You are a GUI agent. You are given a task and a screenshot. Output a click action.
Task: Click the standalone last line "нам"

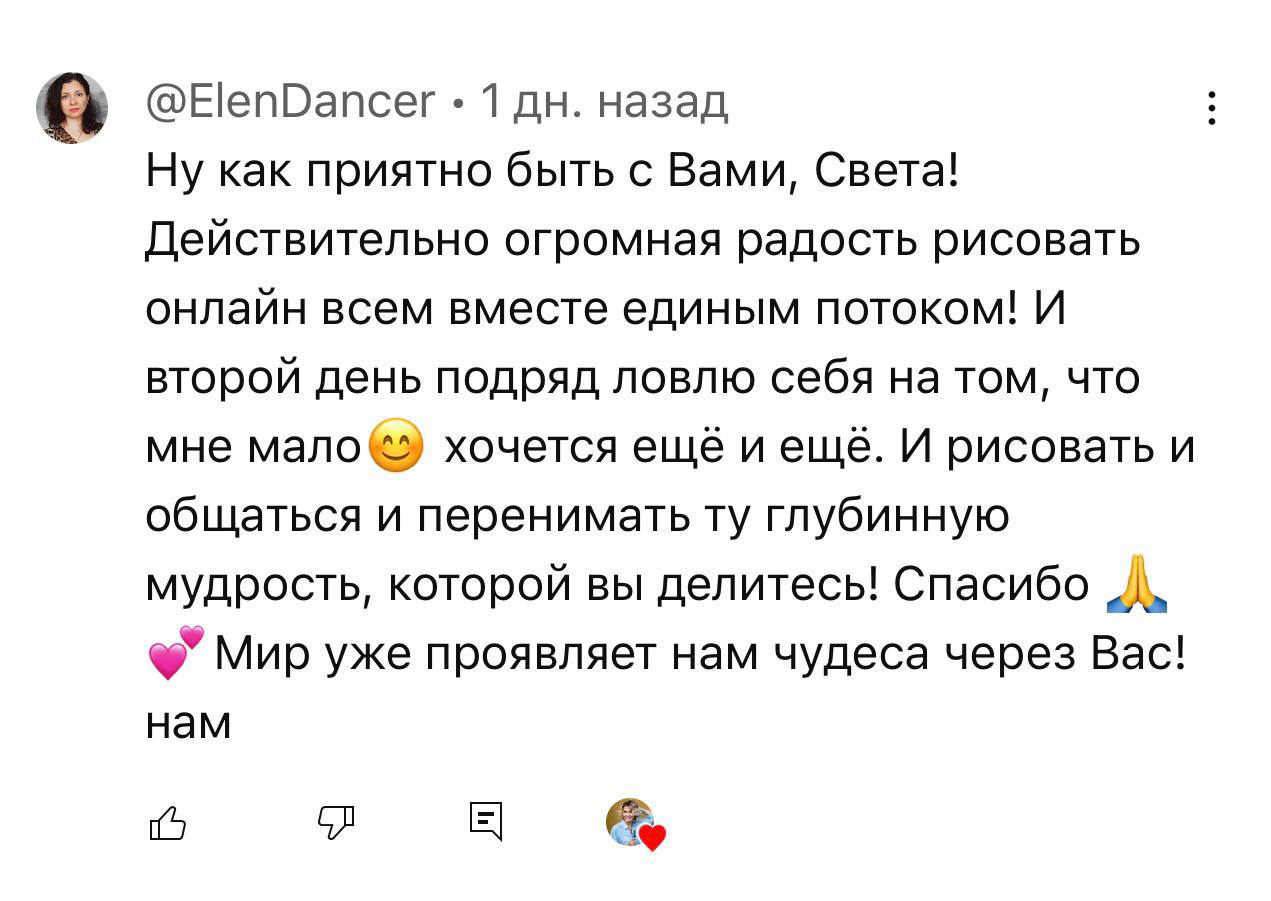188,722
